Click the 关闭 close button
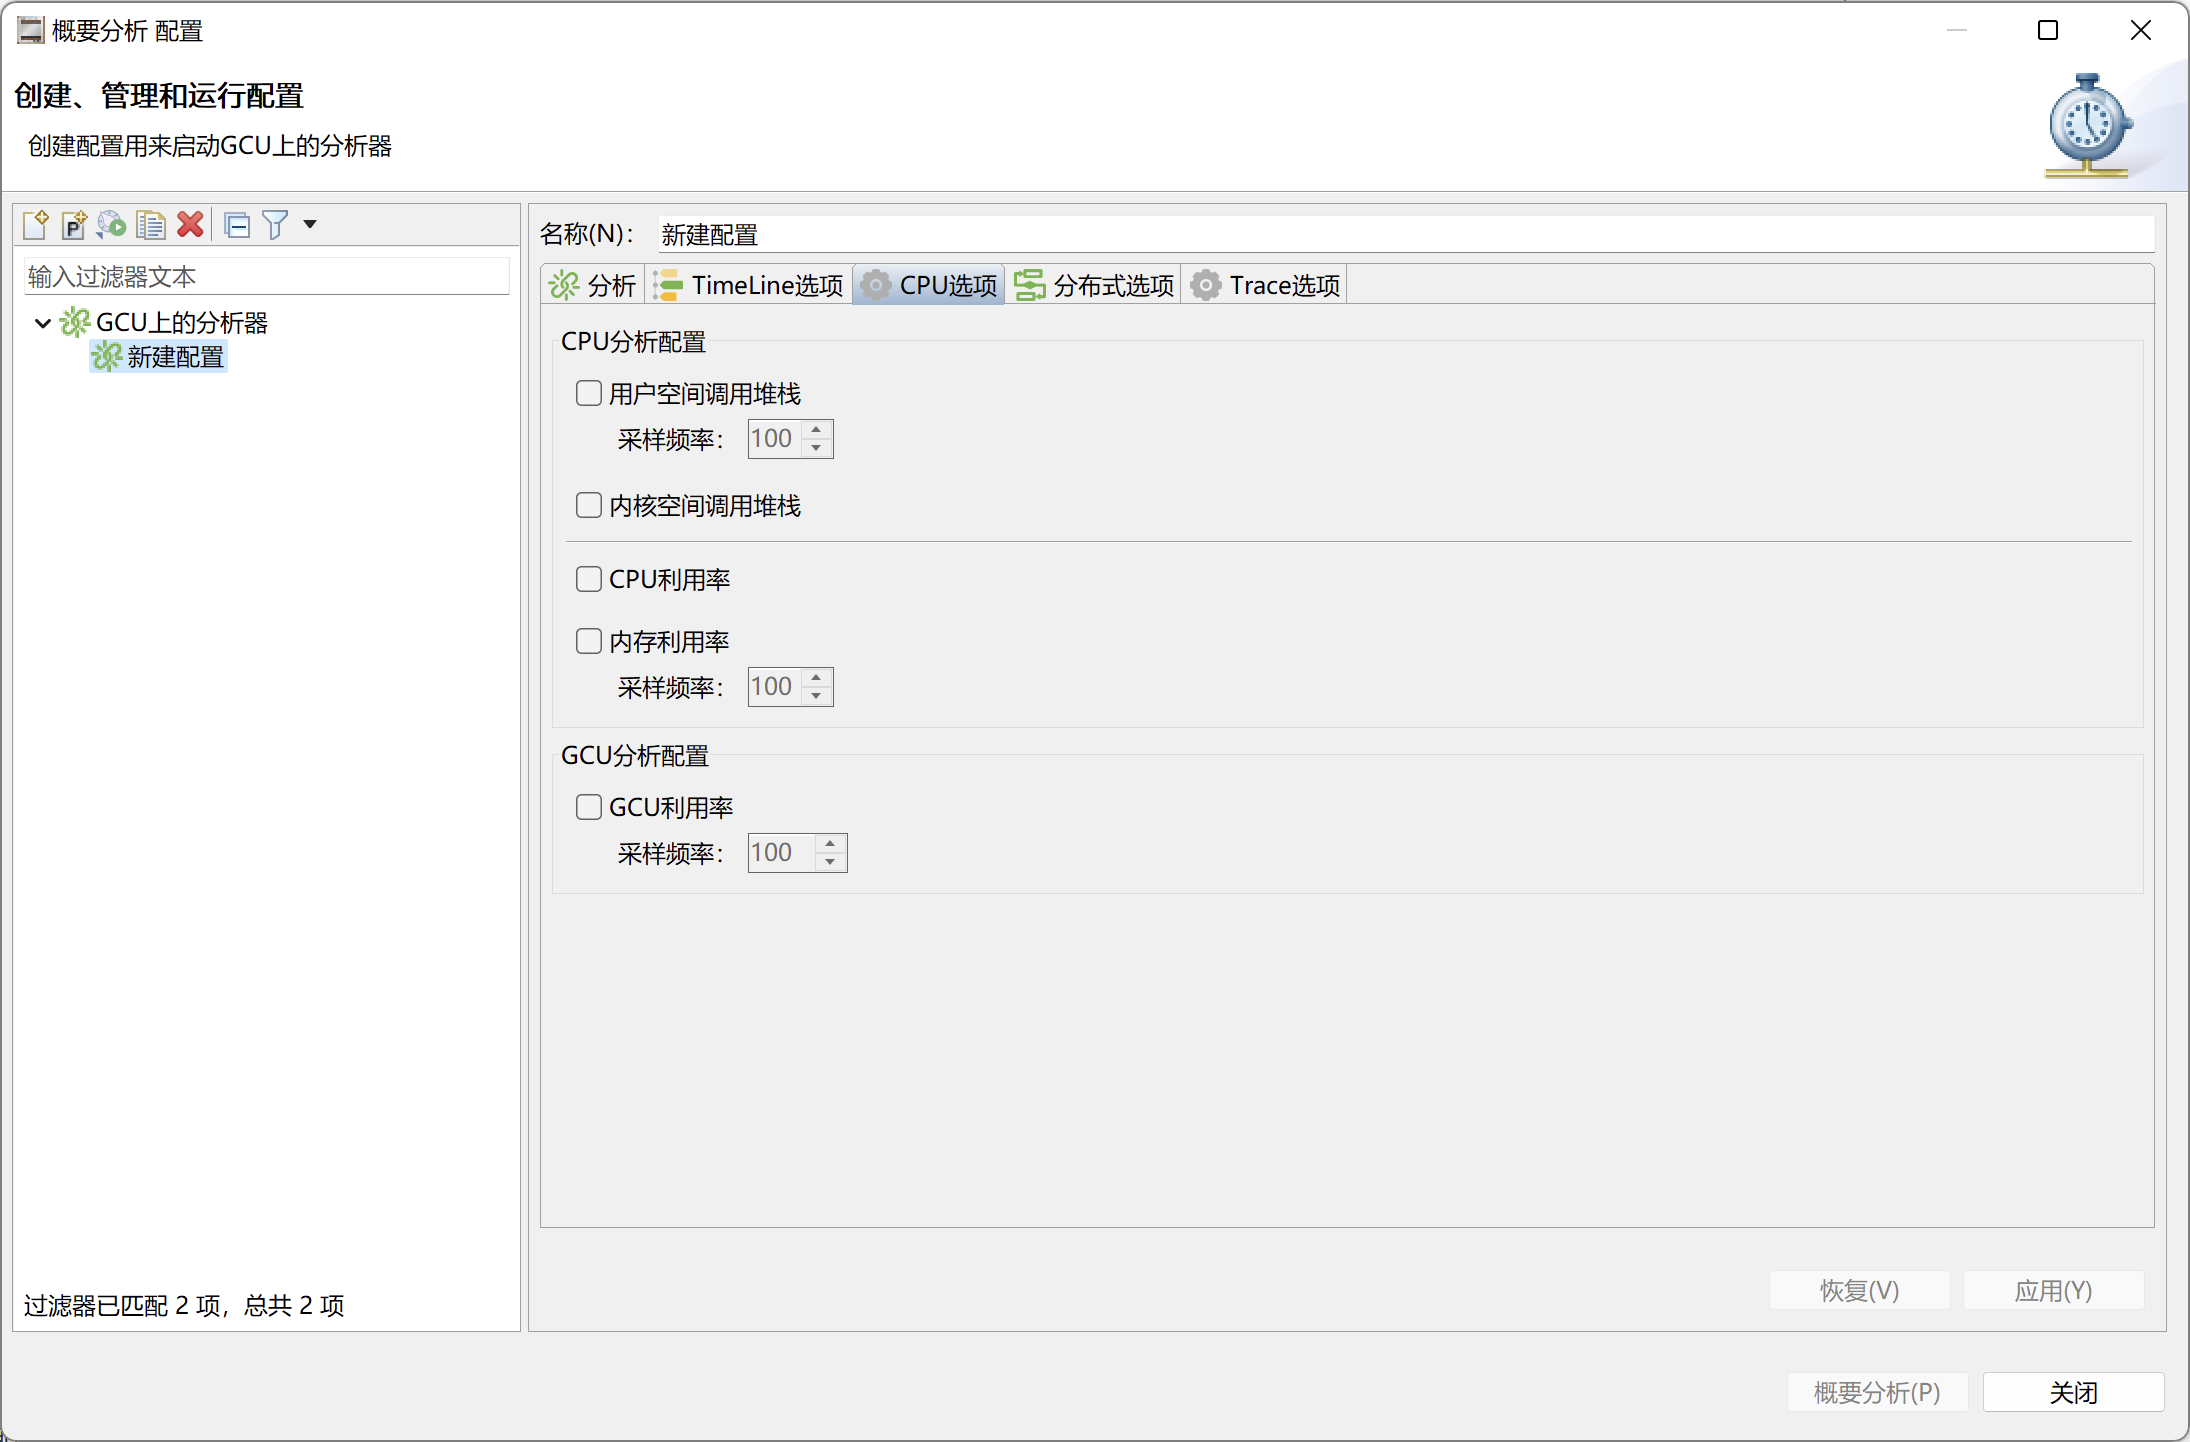 click(2073, 1393)
